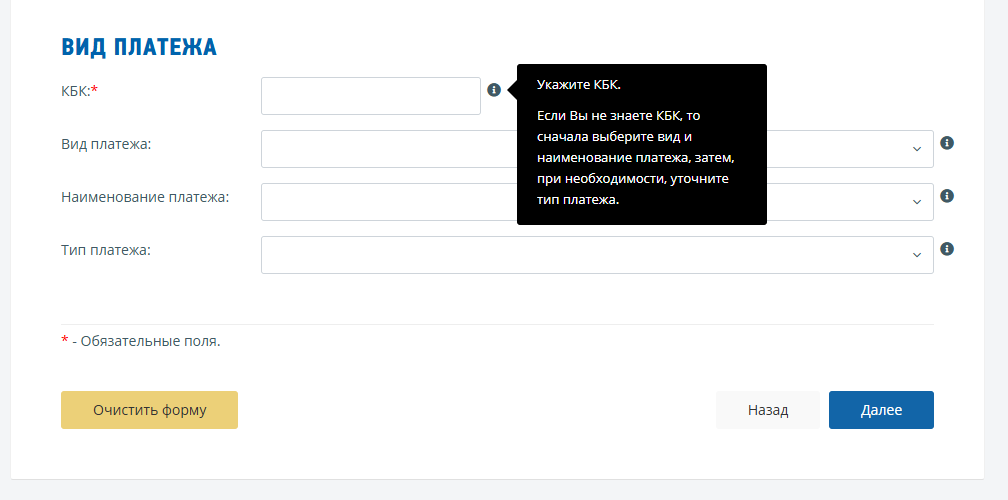Go back with the Назад button

click(x=767, y=410)
